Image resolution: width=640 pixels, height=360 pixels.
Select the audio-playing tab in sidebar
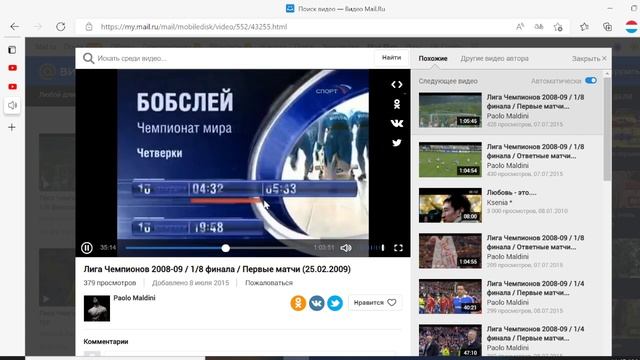coord(12,106)
